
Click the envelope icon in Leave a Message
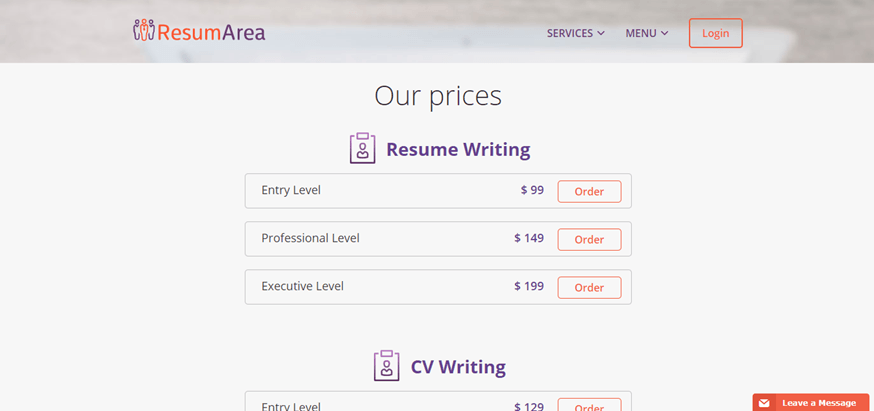pyautogui.click(x=764, y=403)
